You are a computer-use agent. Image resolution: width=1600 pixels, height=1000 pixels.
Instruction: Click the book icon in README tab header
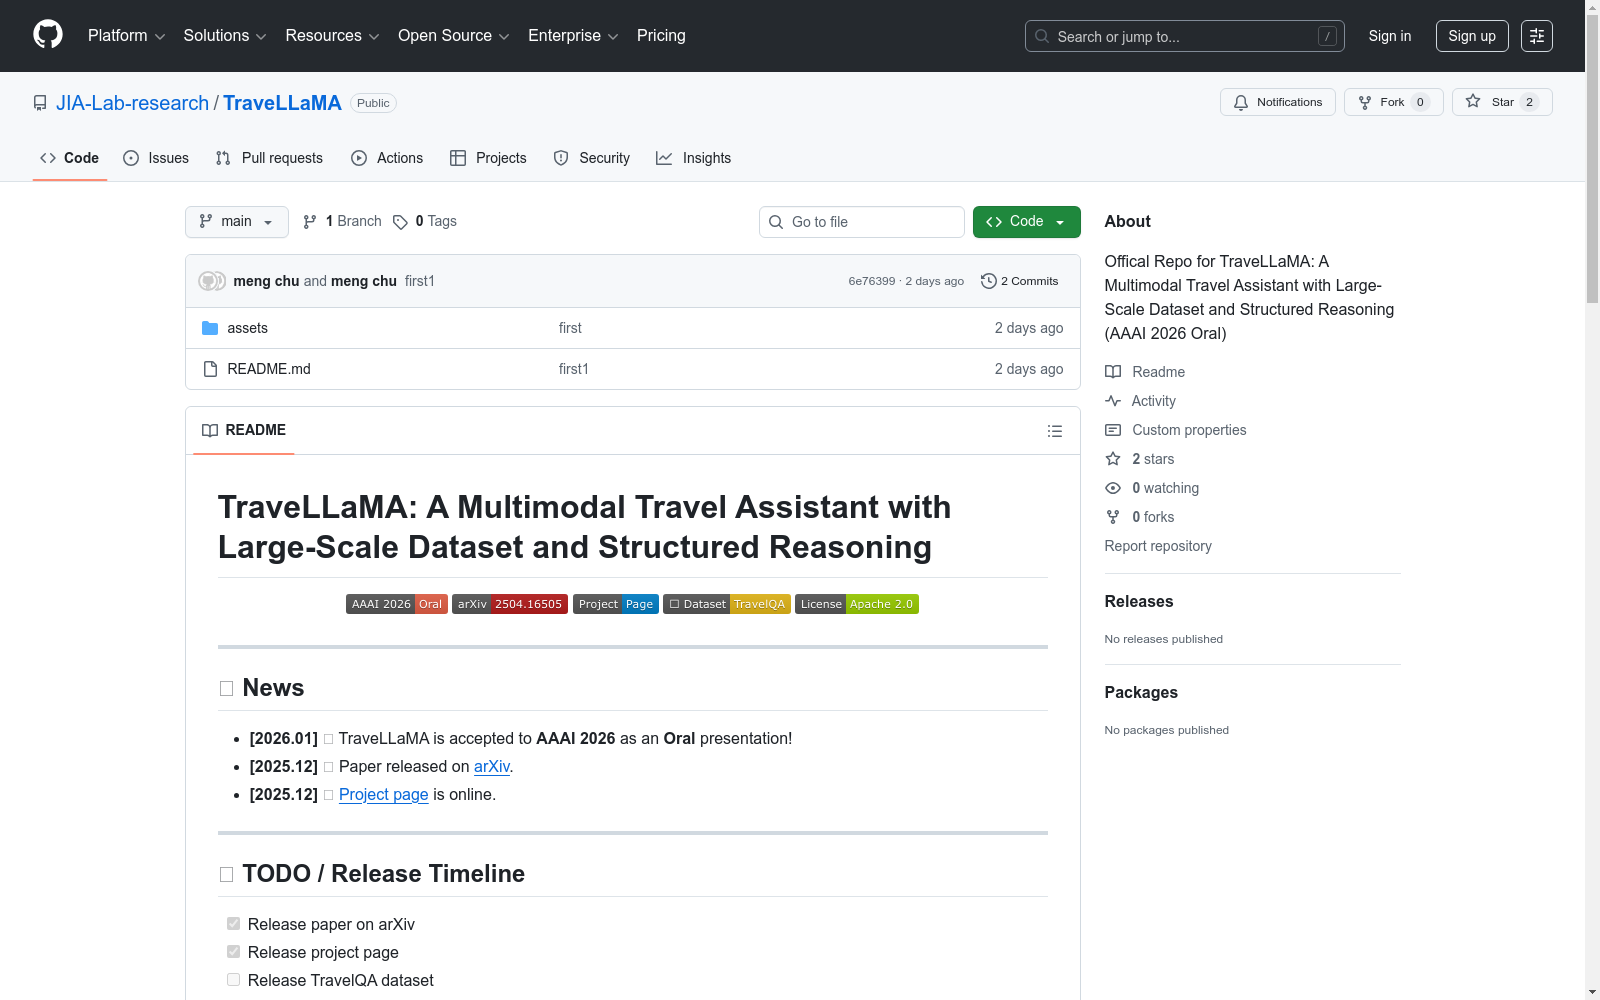[x=210, y=430]
